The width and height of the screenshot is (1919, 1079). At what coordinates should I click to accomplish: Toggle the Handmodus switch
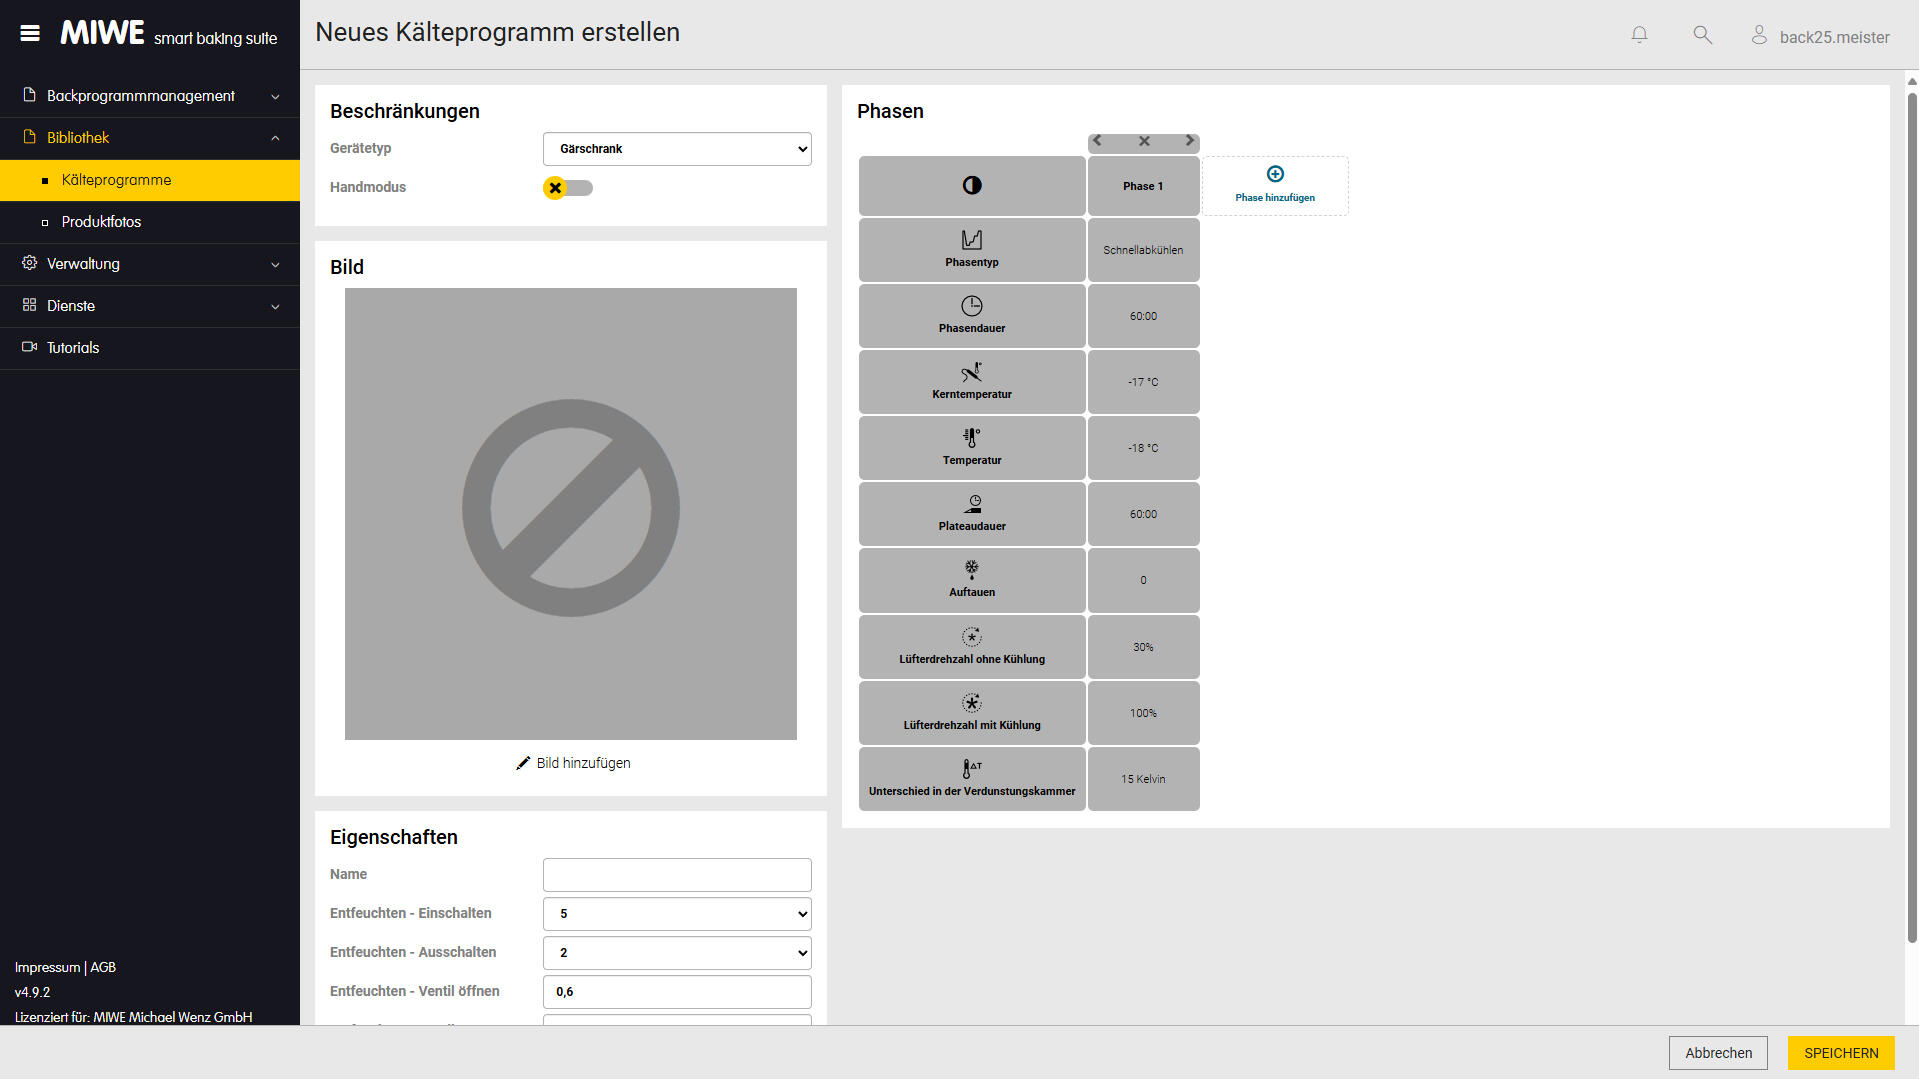(568, 188)
